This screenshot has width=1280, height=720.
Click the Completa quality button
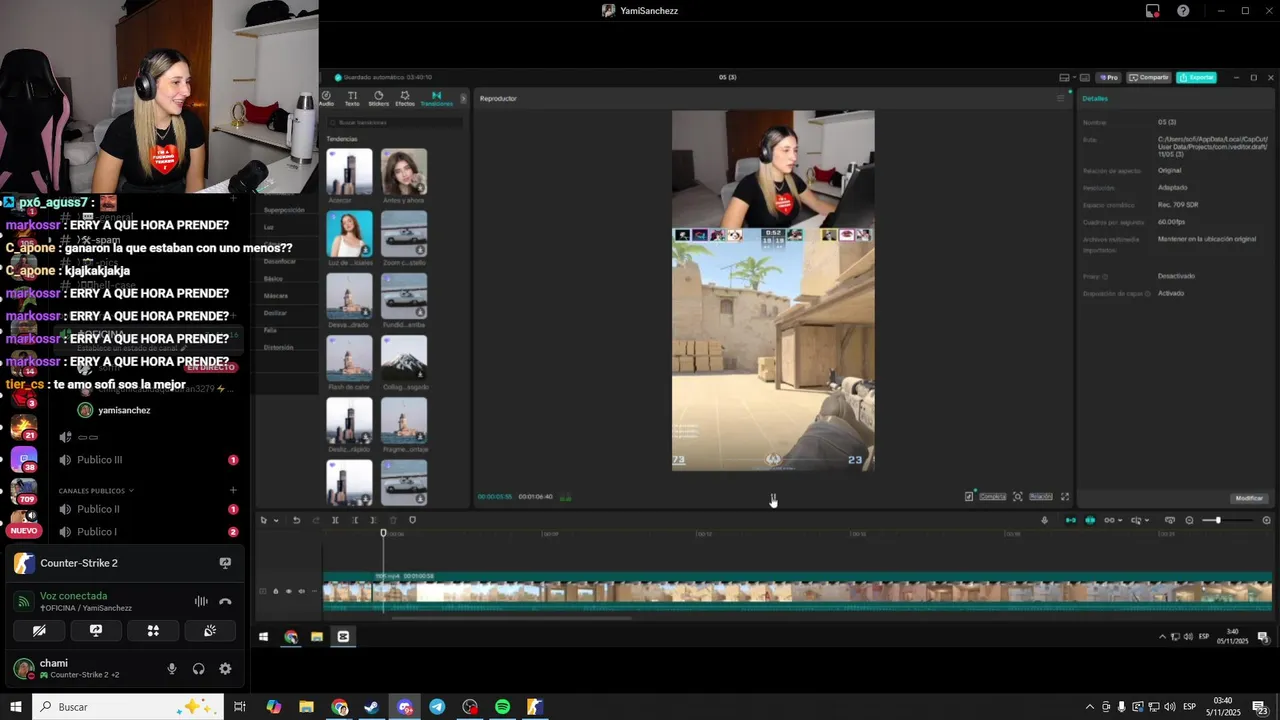[993, 497]
